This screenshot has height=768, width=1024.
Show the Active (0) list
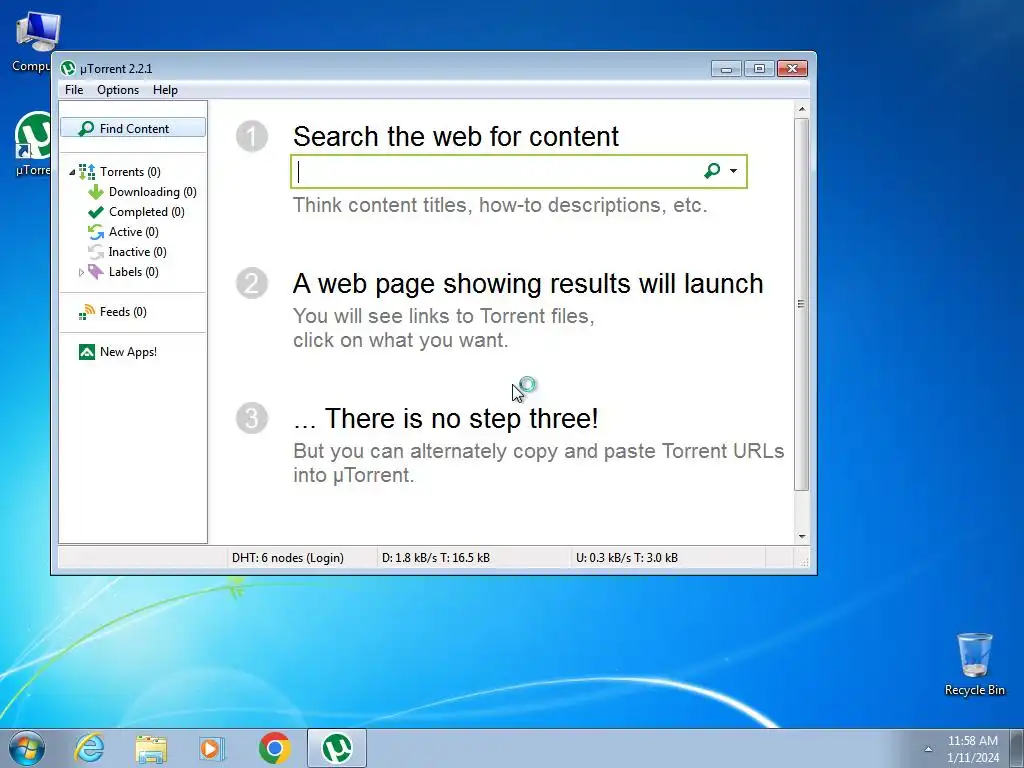click(133, 232)
